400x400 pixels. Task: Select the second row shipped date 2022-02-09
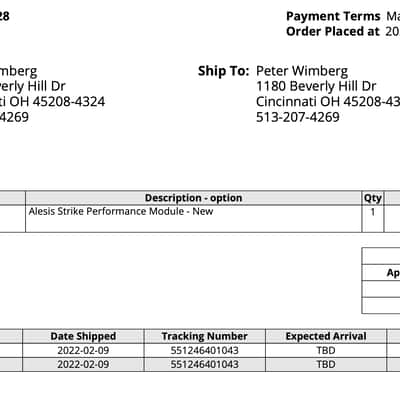pyautogui.click(x=83, y=365)
